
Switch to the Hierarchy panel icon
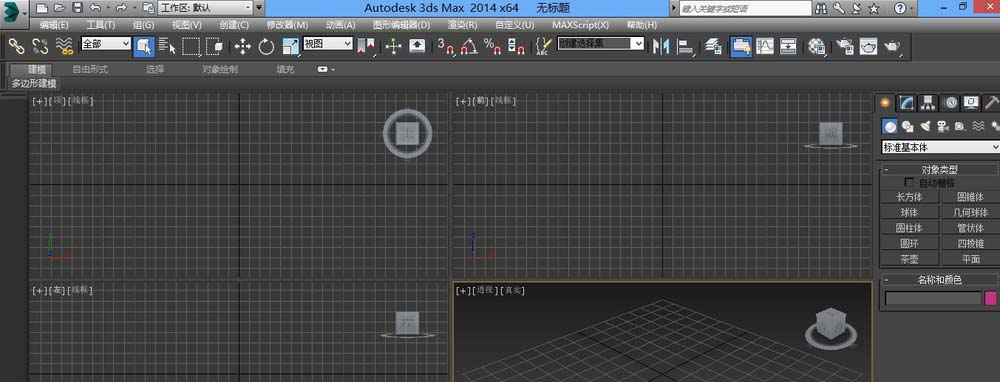(928, 103)
